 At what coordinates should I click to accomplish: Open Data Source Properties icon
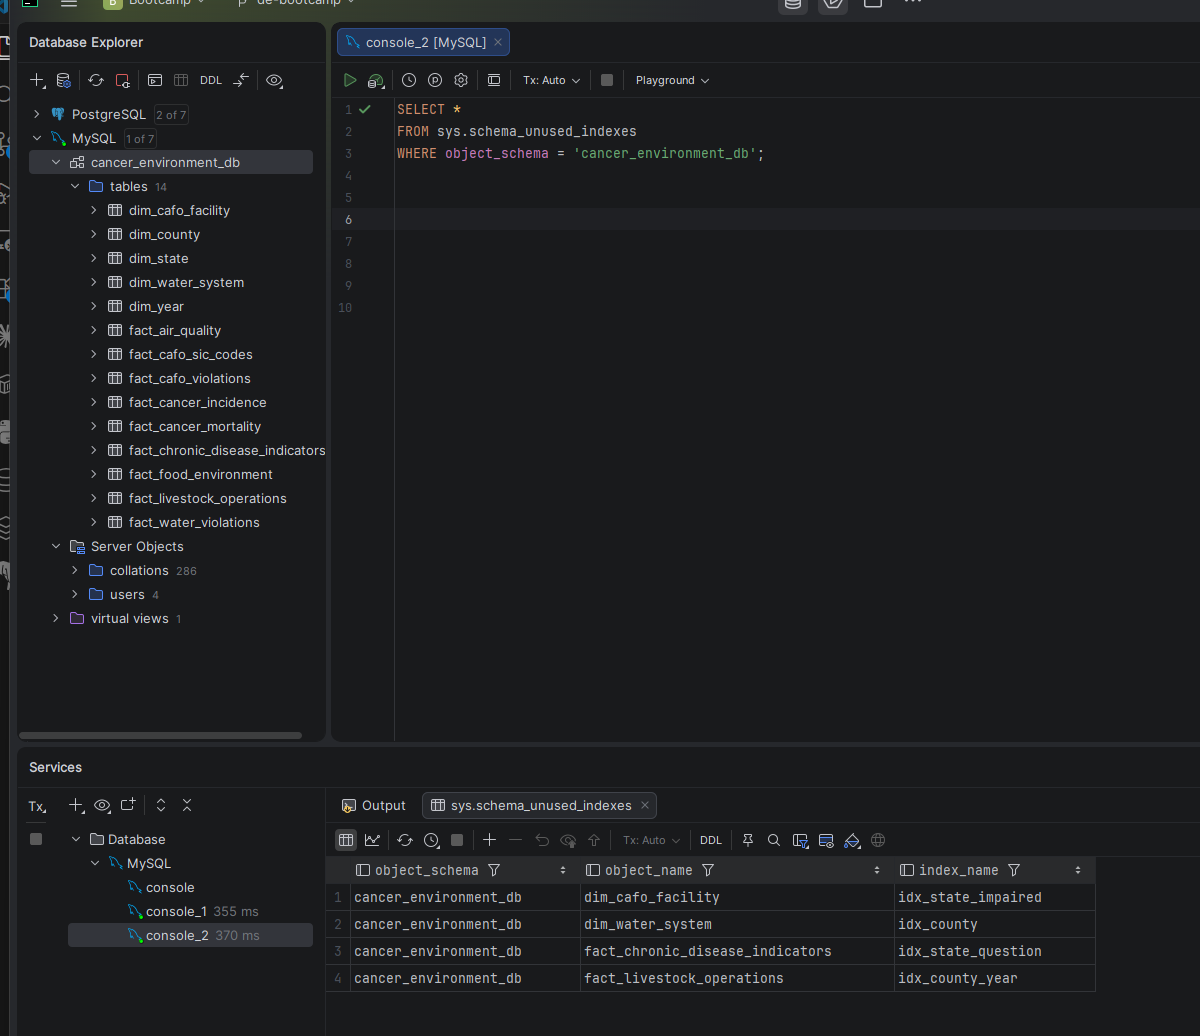click(64, 80)
